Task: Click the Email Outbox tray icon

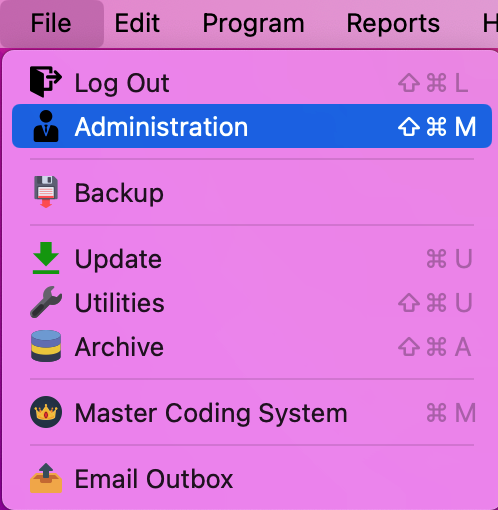Action: click(46, 478)
